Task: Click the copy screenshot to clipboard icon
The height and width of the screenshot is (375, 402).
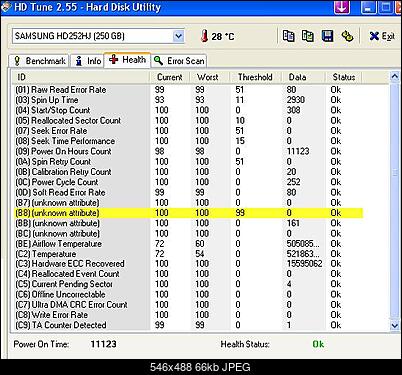Action: click(307, 36)
